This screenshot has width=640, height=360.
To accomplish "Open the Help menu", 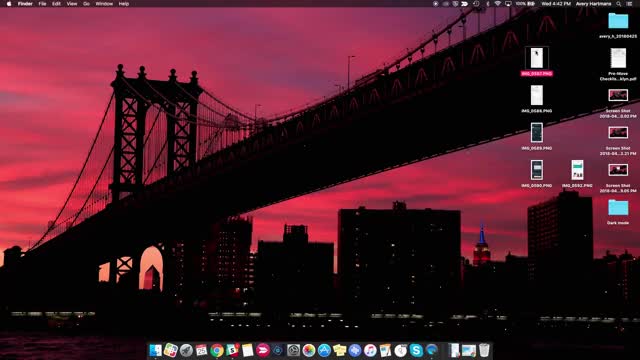I will point(124,4).
